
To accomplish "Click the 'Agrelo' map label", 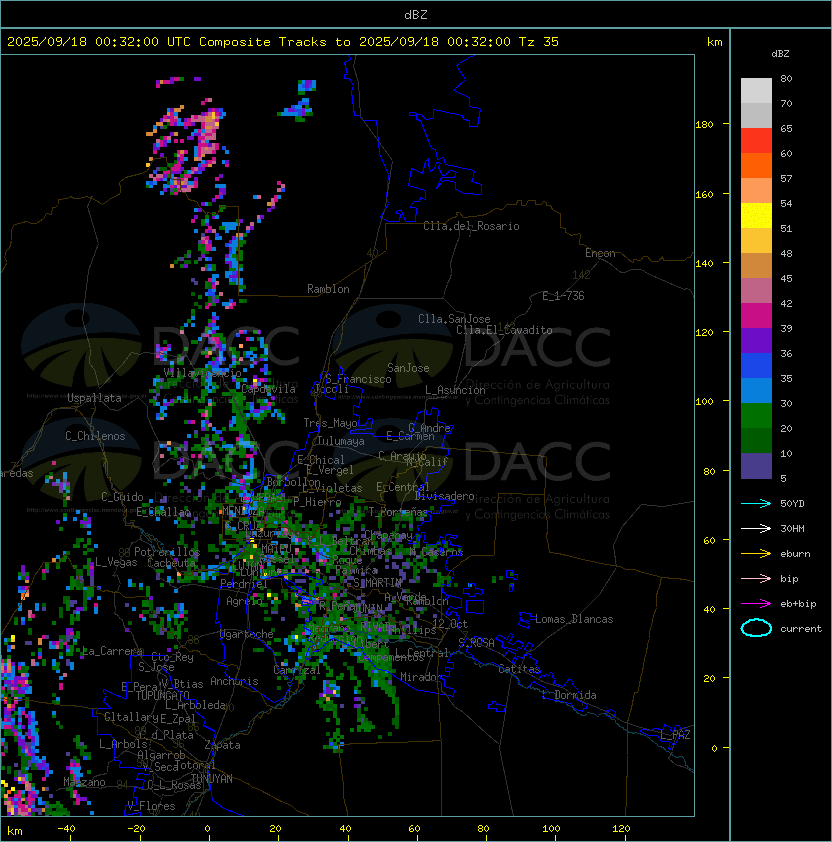I will coord(244,601).
